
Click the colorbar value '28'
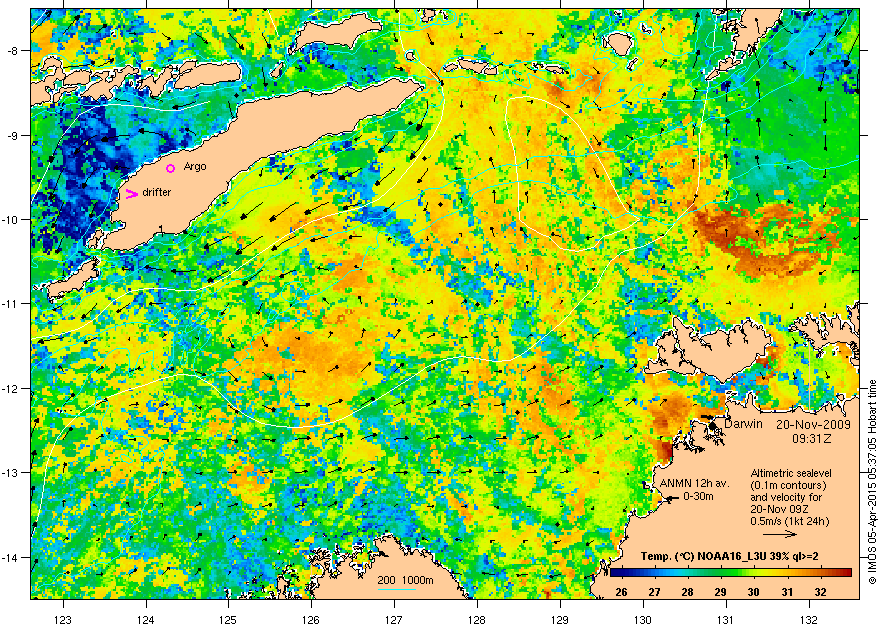click(688, 592)
